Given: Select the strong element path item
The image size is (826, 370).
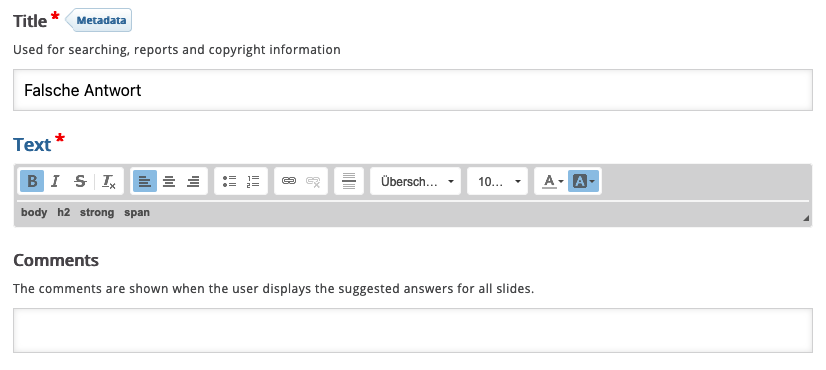Looking at the screenshot, I should point(97,212).
